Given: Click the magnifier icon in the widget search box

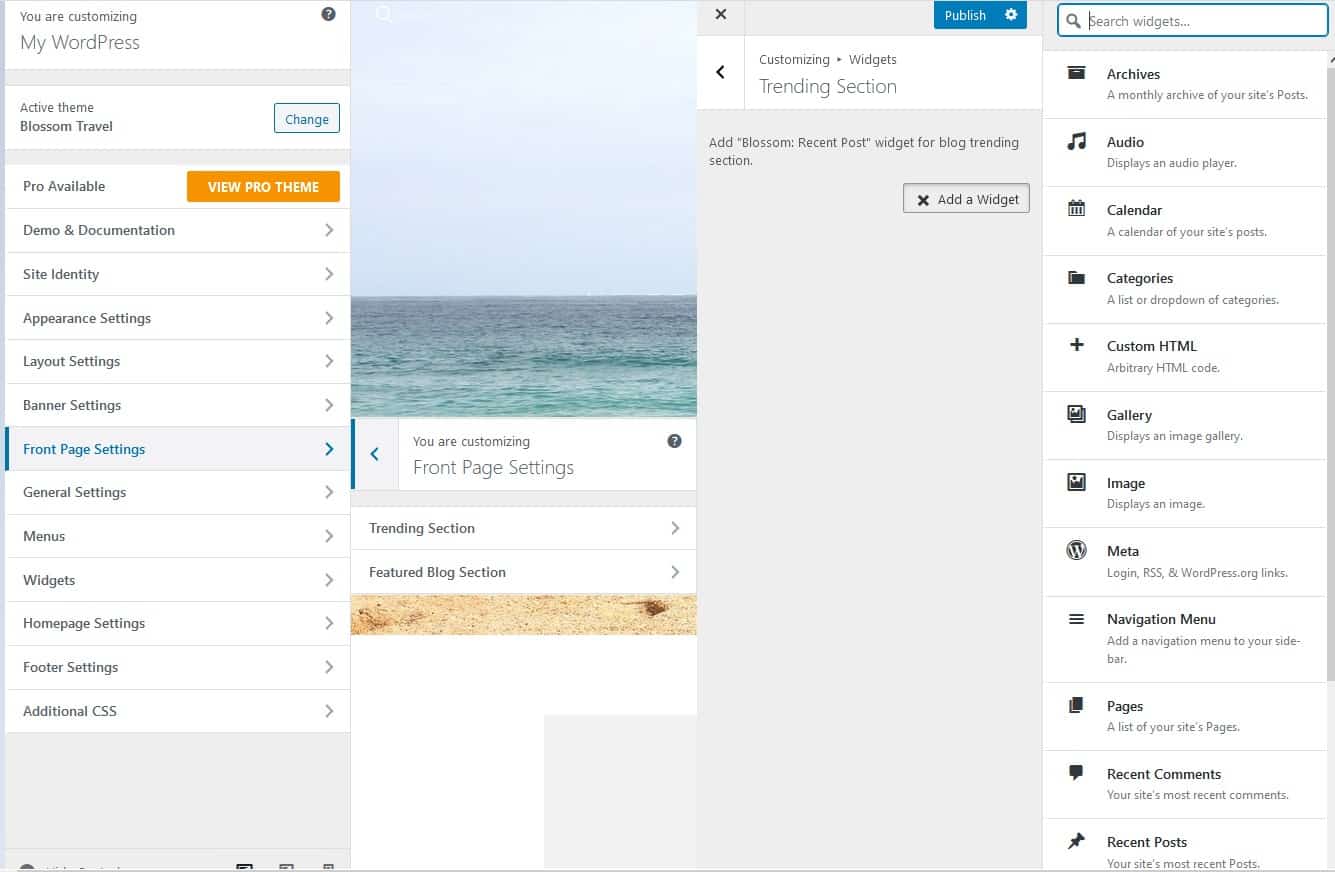Looking at the screenshot, I should tap(1074, 21).
